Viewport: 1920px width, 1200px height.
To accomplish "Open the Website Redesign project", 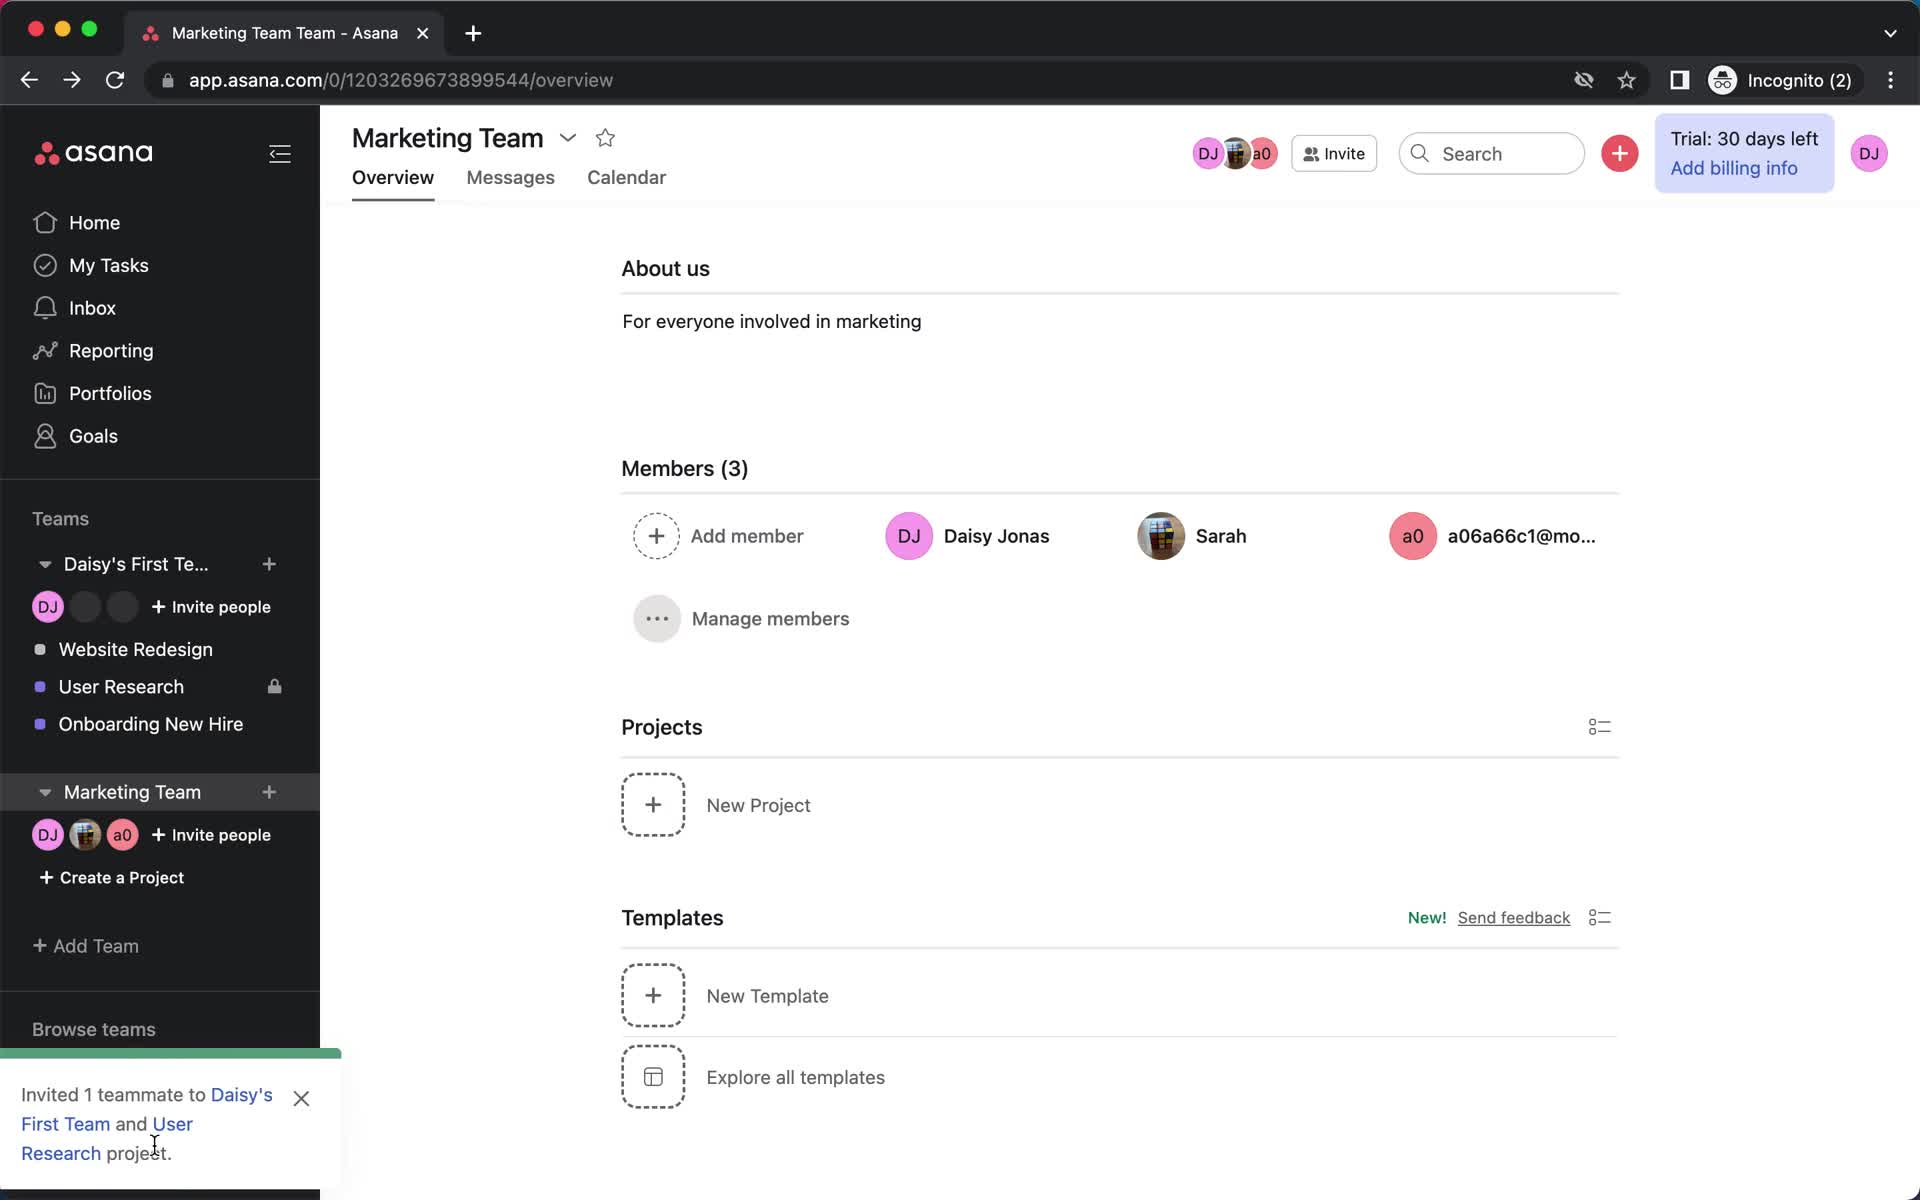I will [135, 650].
